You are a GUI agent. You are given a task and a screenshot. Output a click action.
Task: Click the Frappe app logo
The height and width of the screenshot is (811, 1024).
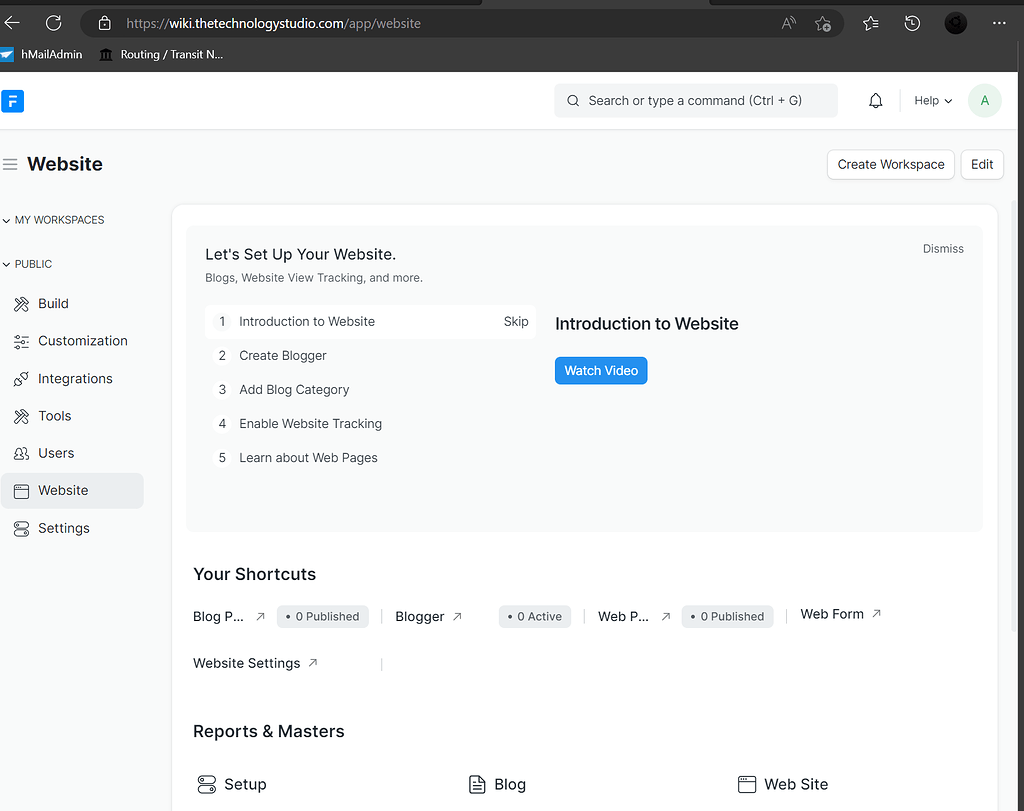[x=13, y=101]
